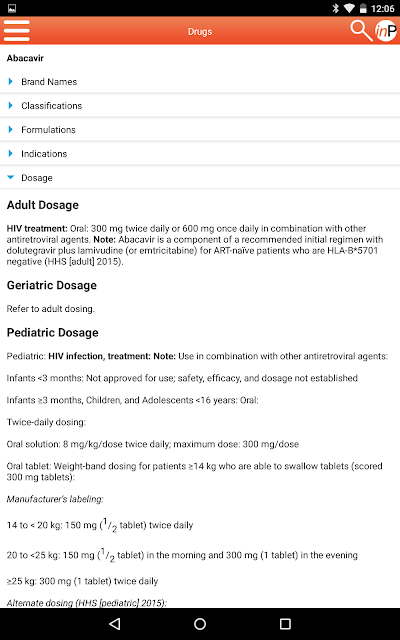Screen dimensions: 400x640
Task: Tap the clock showing 12:06
Action: [382, 8]
